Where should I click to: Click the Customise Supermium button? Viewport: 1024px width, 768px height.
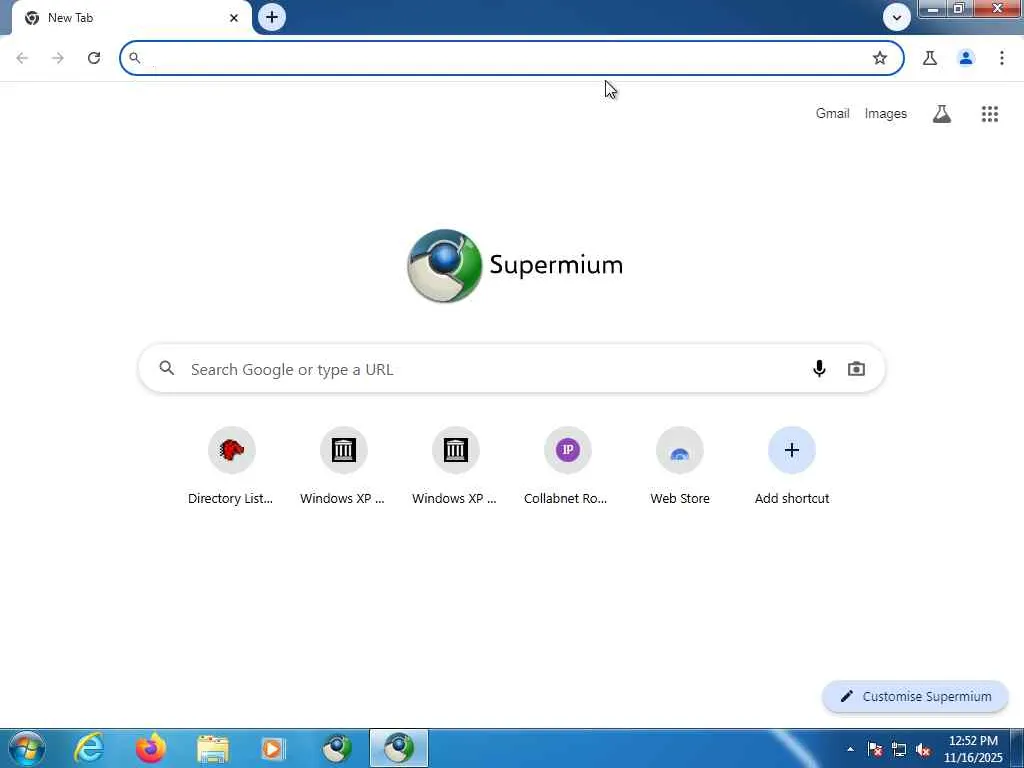tap(915, 696)
